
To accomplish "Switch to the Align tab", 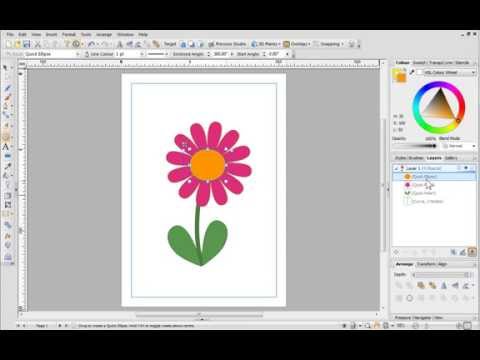I will point(442,264).
